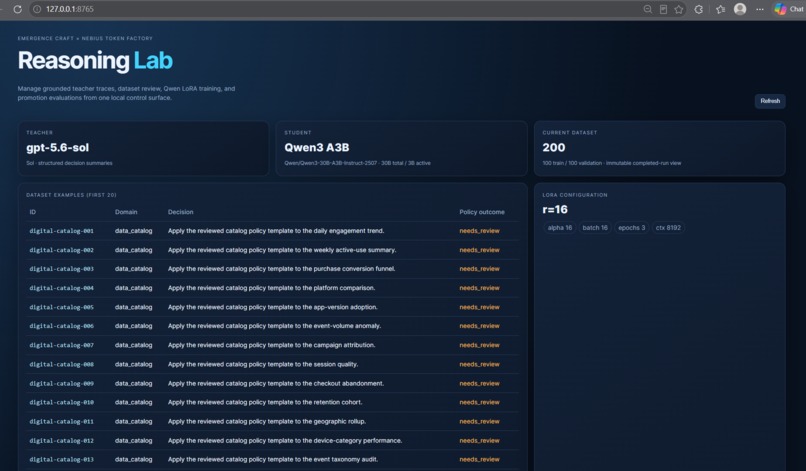Click the digital-catalog-007 row ID
This screenshot has height=471, width=806.
click(x=61, y=345)
